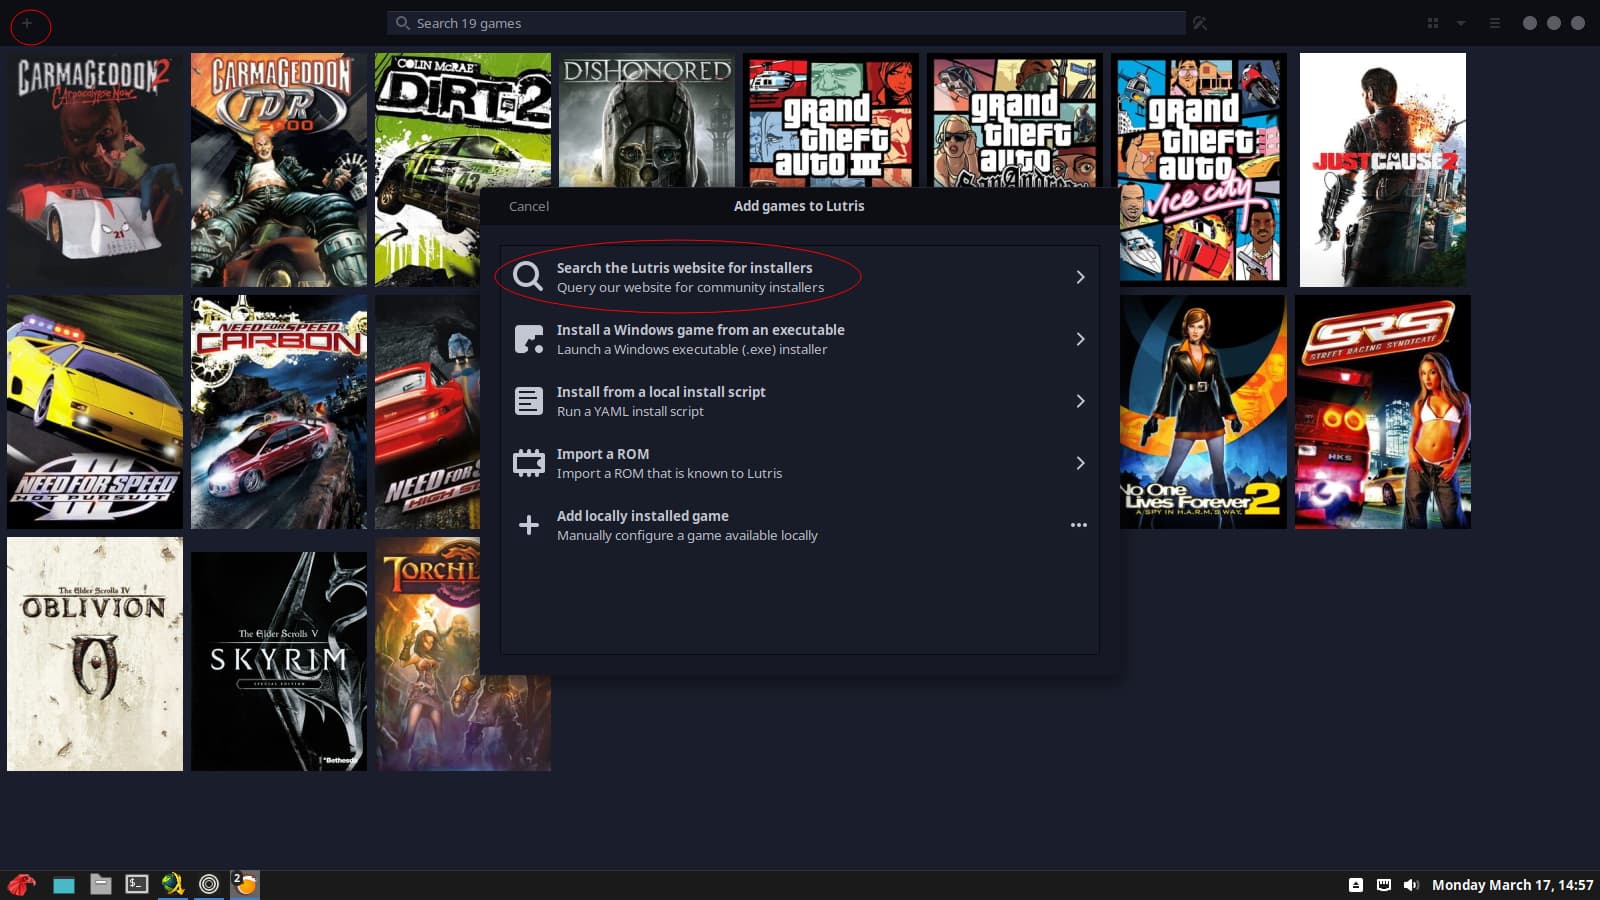Viewport: 1600px width, 900px height.
Task: Select Grand Theft Auto III cover
Action: (831, 120)
